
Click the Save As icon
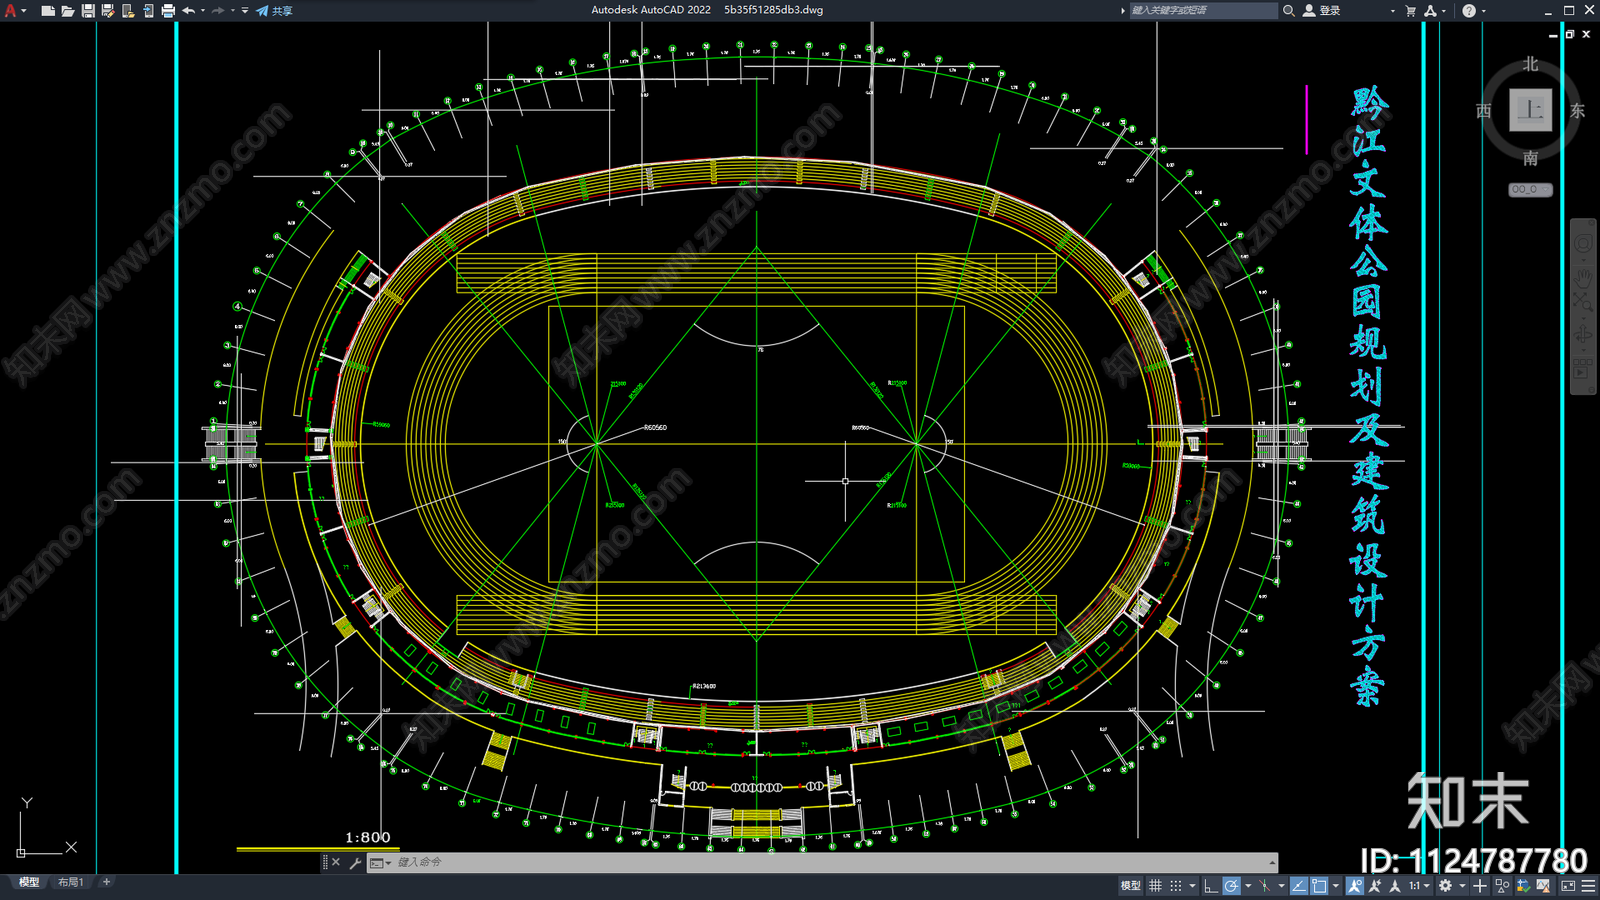(x=108, y=10)
